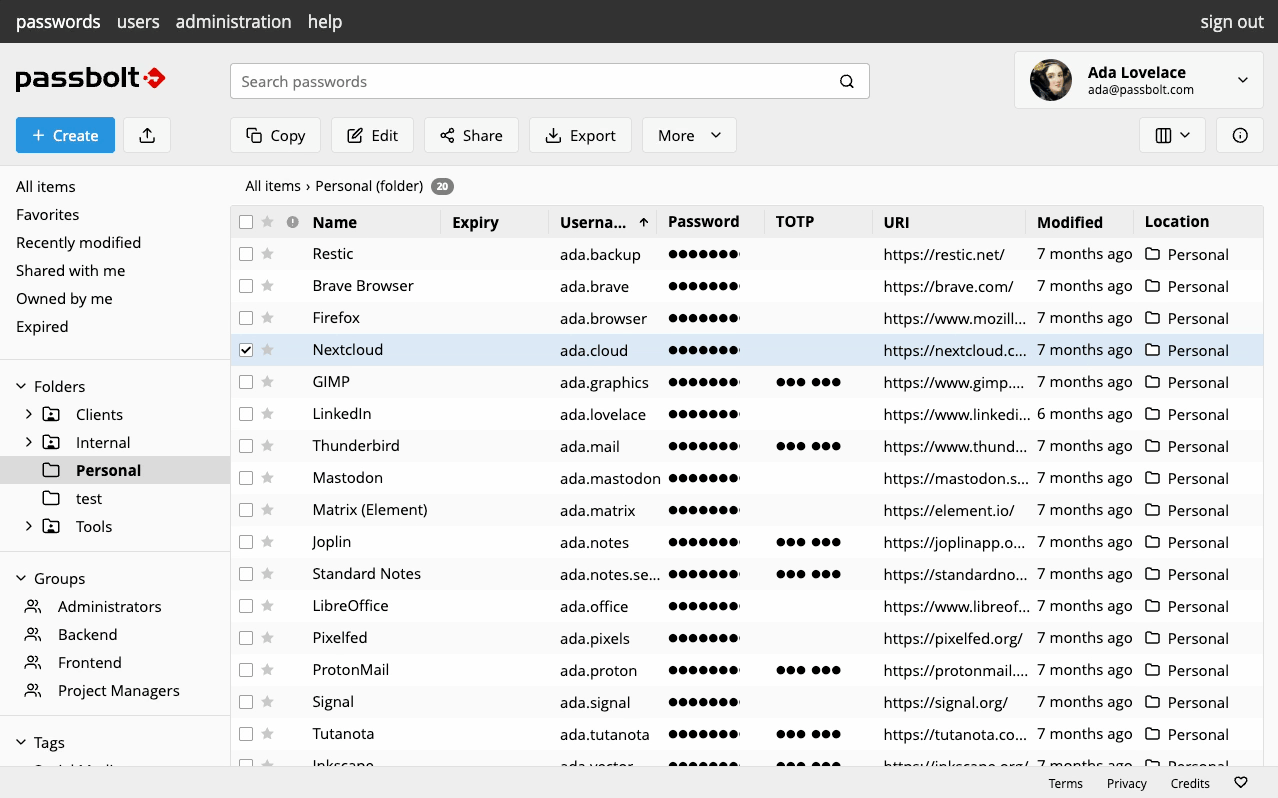Click the magnifier search icon
Screen dimensions: 1278x798
coord(847,82)
